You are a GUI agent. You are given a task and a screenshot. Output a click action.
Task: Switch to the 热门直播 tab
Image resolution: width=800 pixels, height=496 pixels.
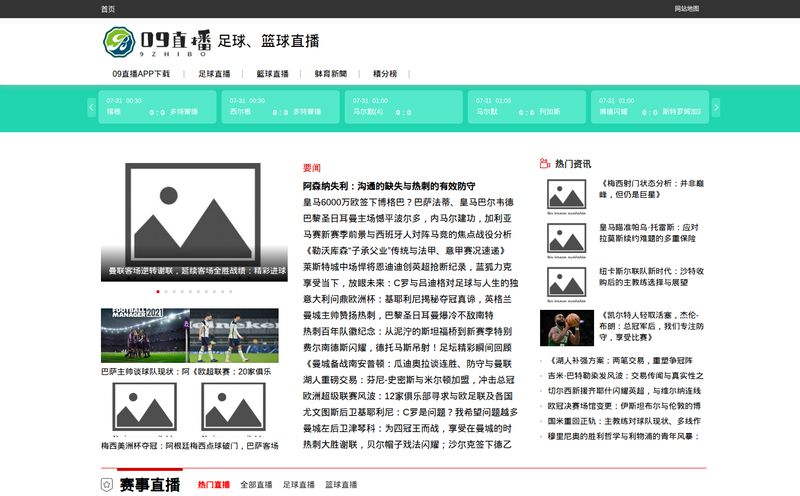point(214,485)
